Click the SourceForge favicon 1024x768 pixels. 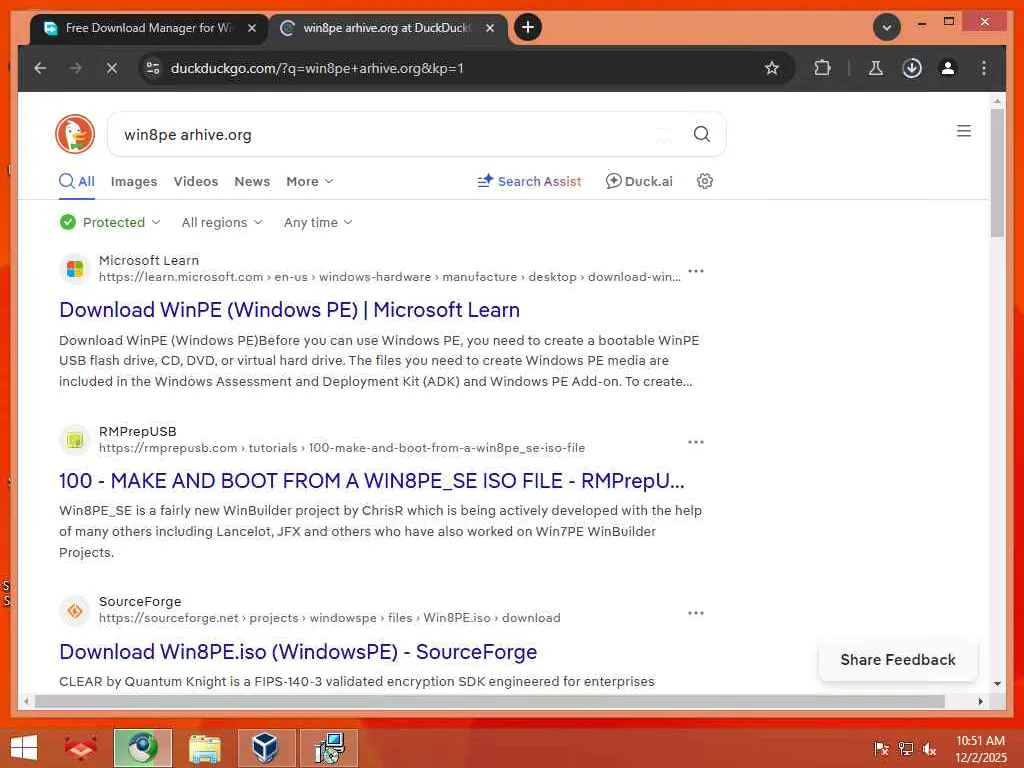[x=74, y=611]
